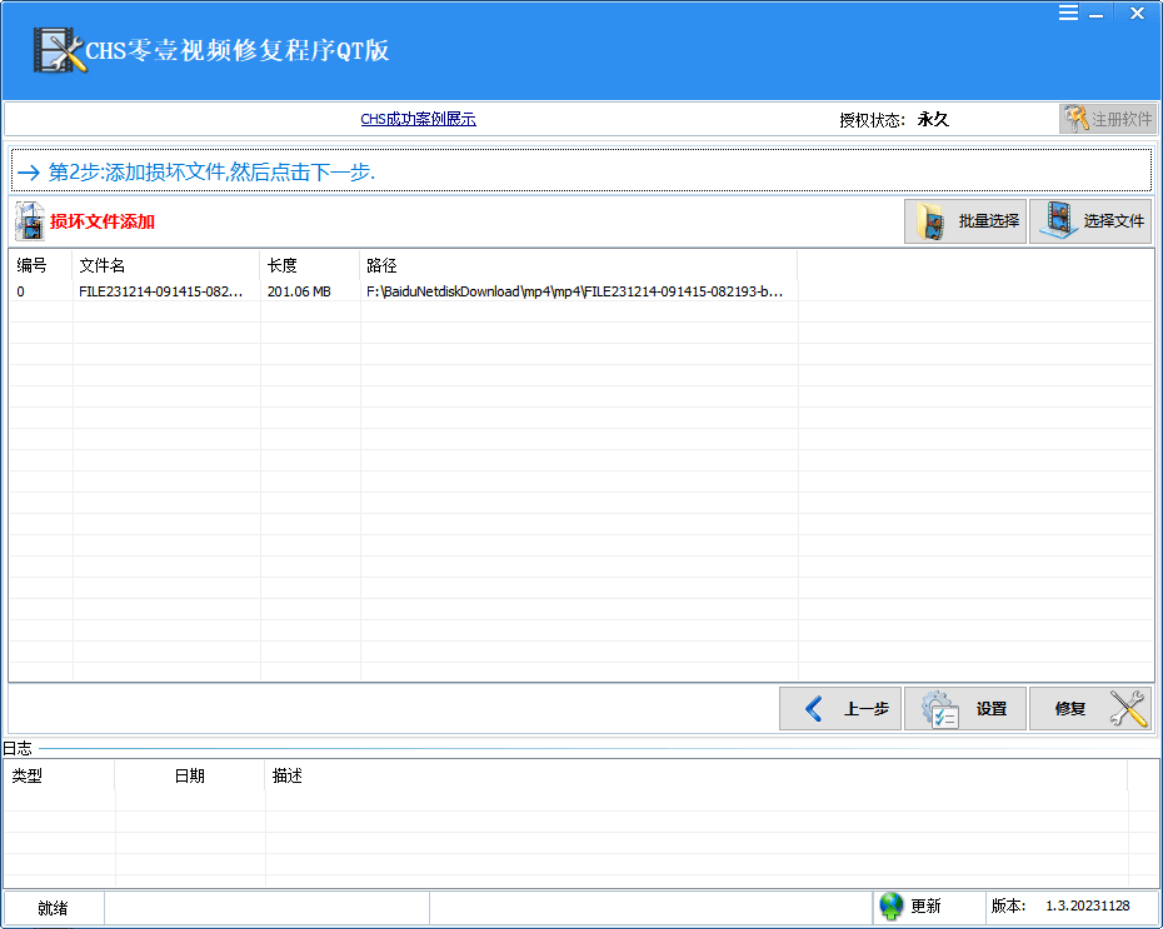Open the hamburger menu in title bar
Viewport: 1163px width, 929px height.
1068,13
